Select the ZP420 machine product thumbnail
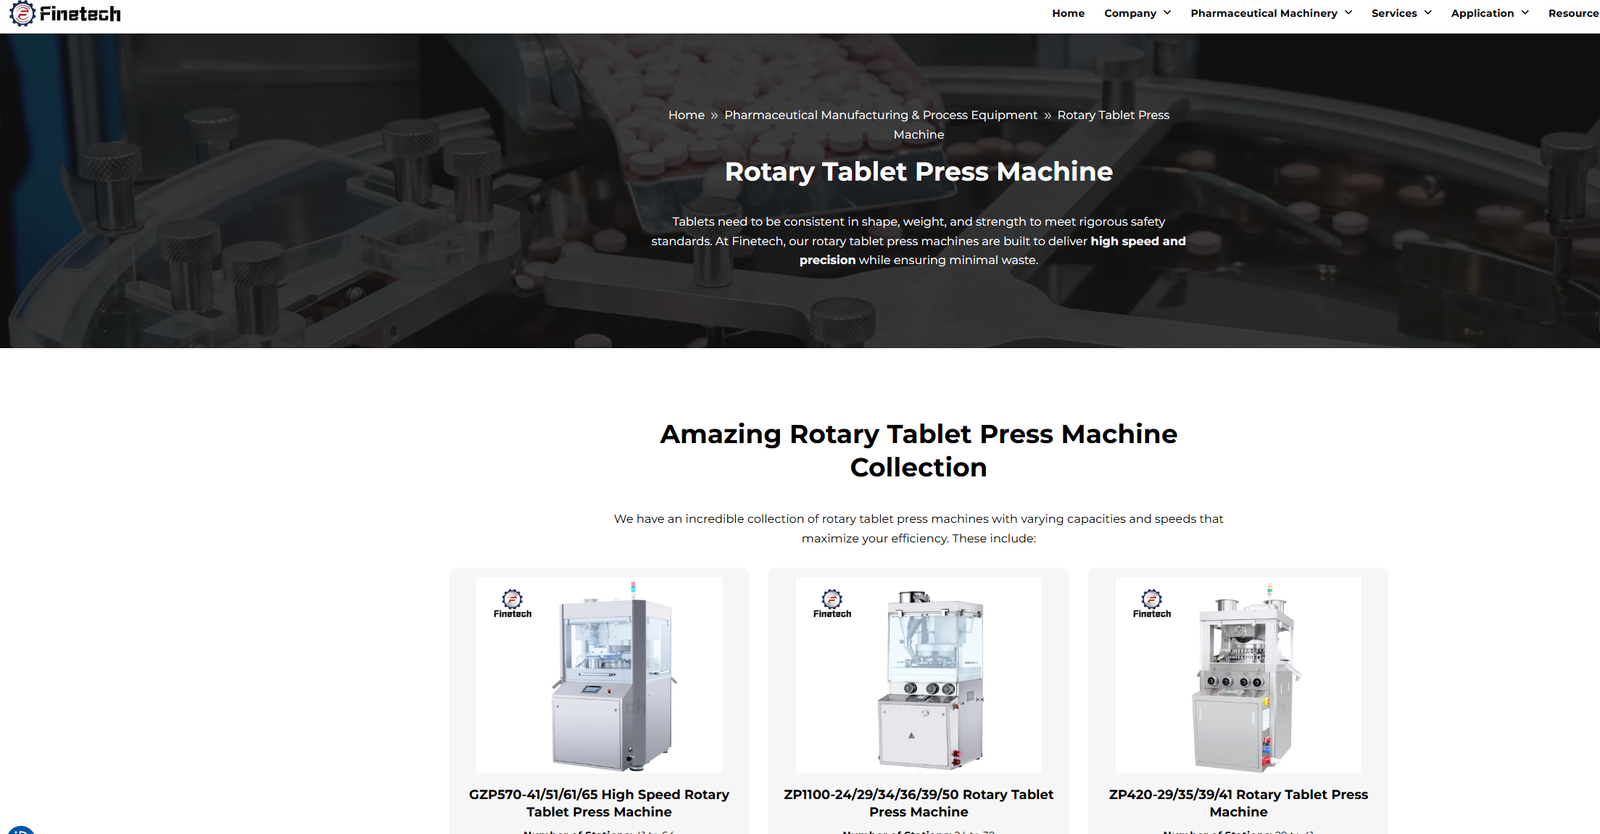Screen dimensions: 1600x834 pos(1238,675)
